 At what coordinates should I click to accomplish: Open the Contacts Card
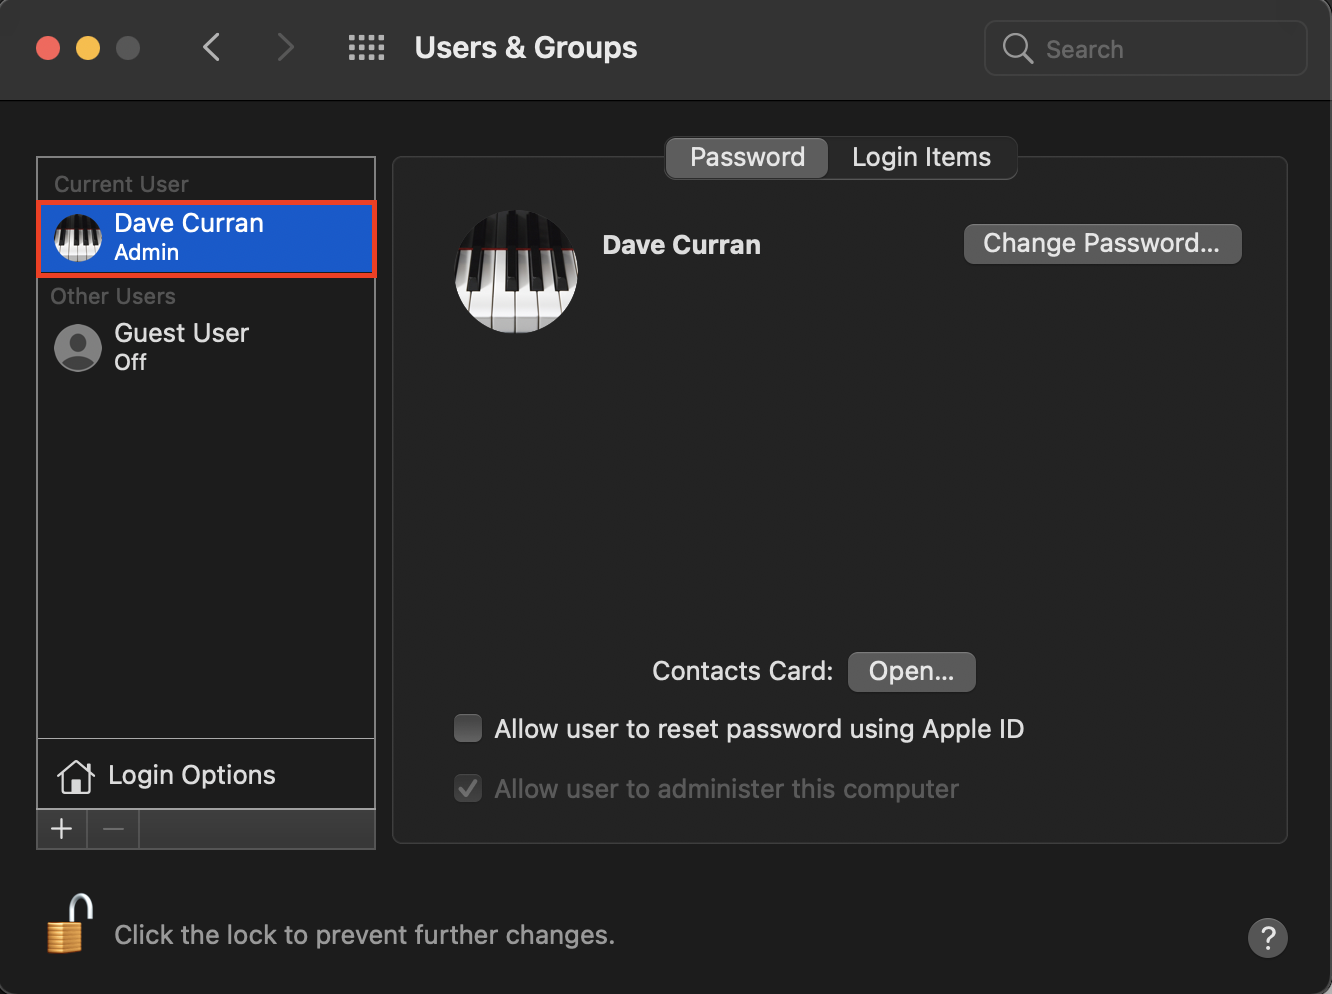pos(911,671)
